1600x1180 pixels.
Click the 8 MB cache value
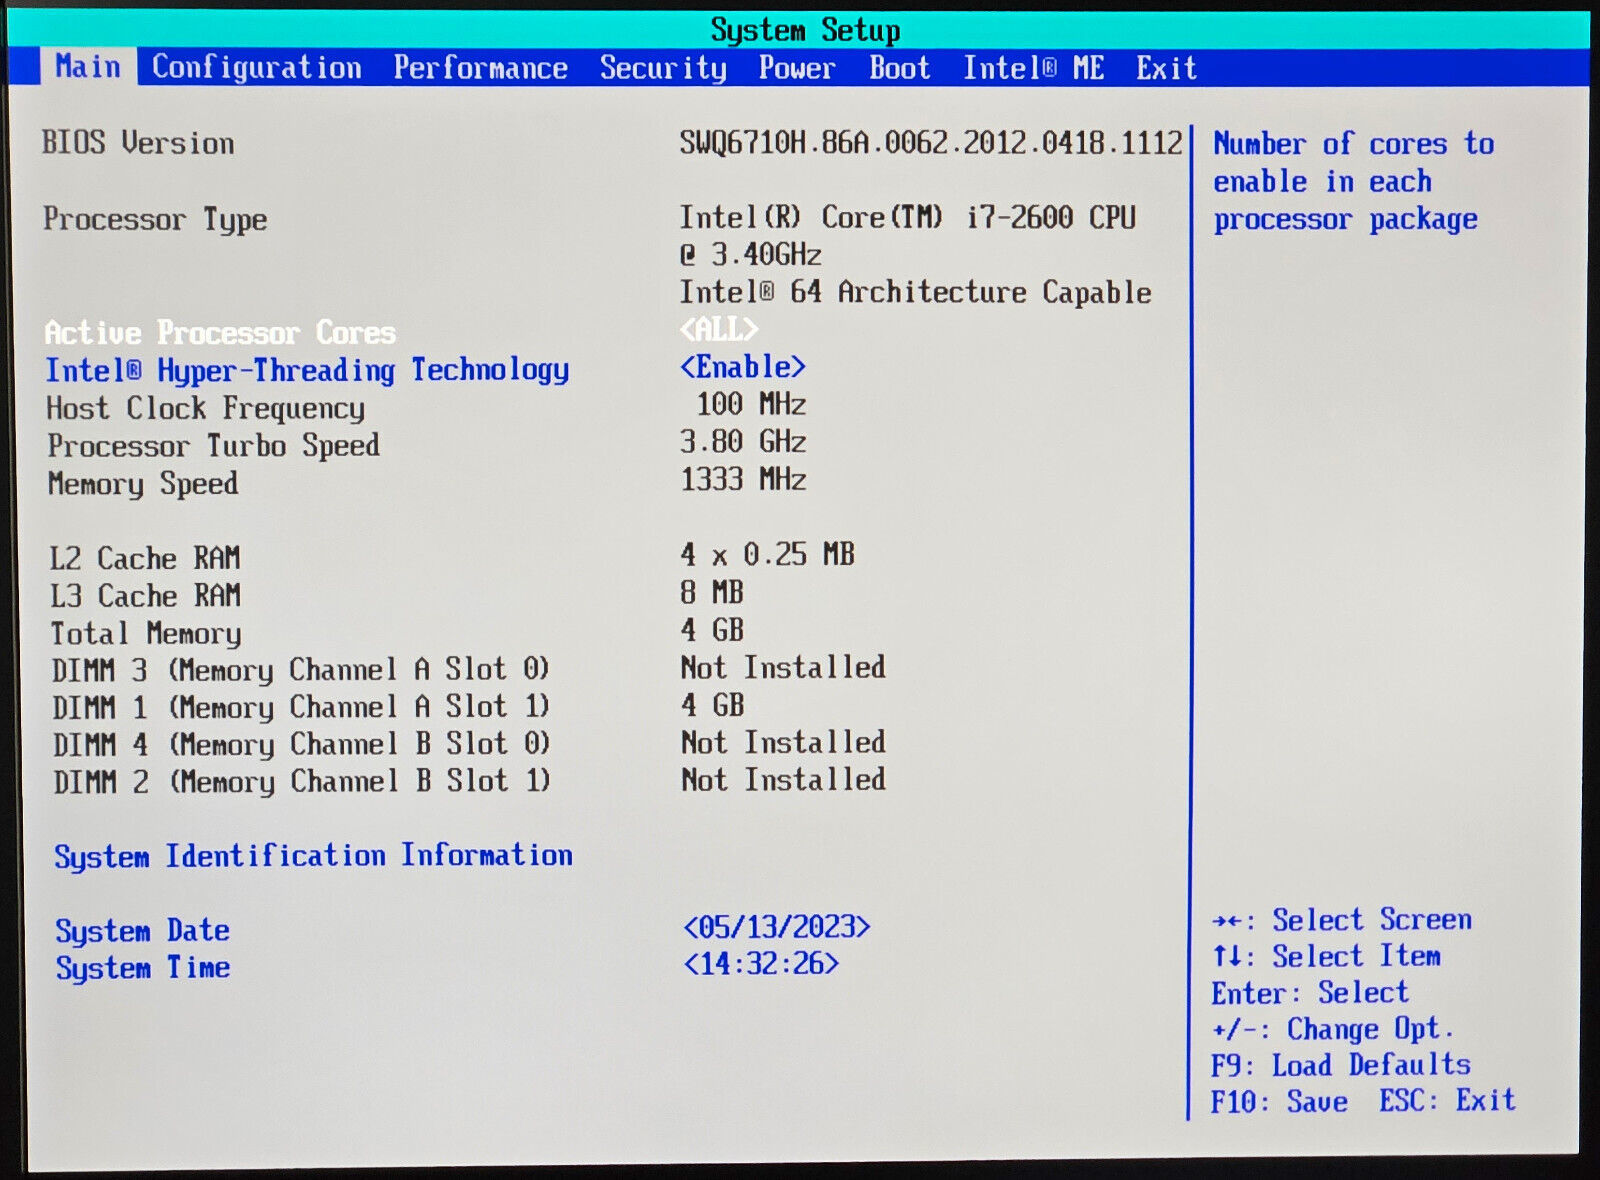712,592
